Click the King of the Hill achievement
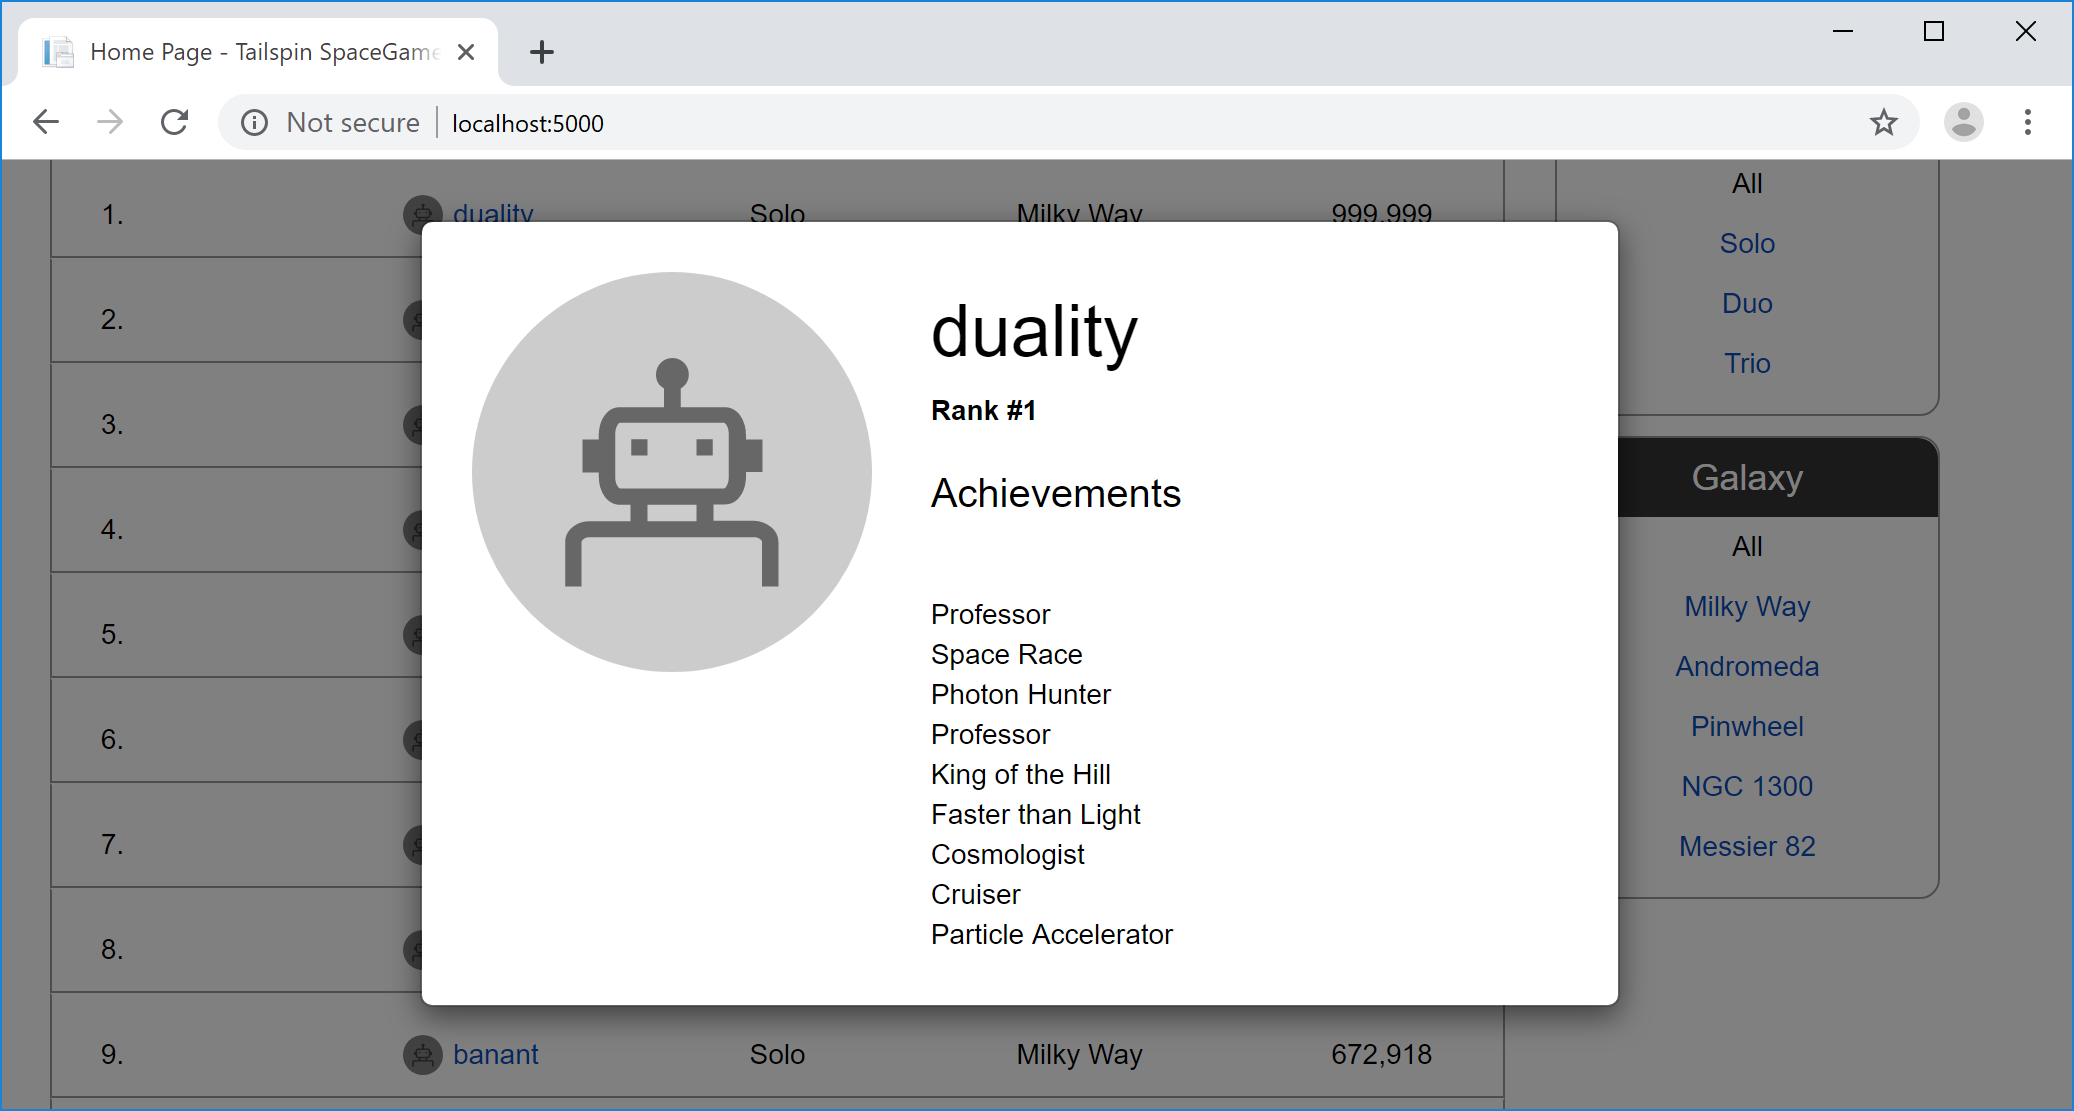This screenshot has width=2074, height=1111. click(1021, 774)
